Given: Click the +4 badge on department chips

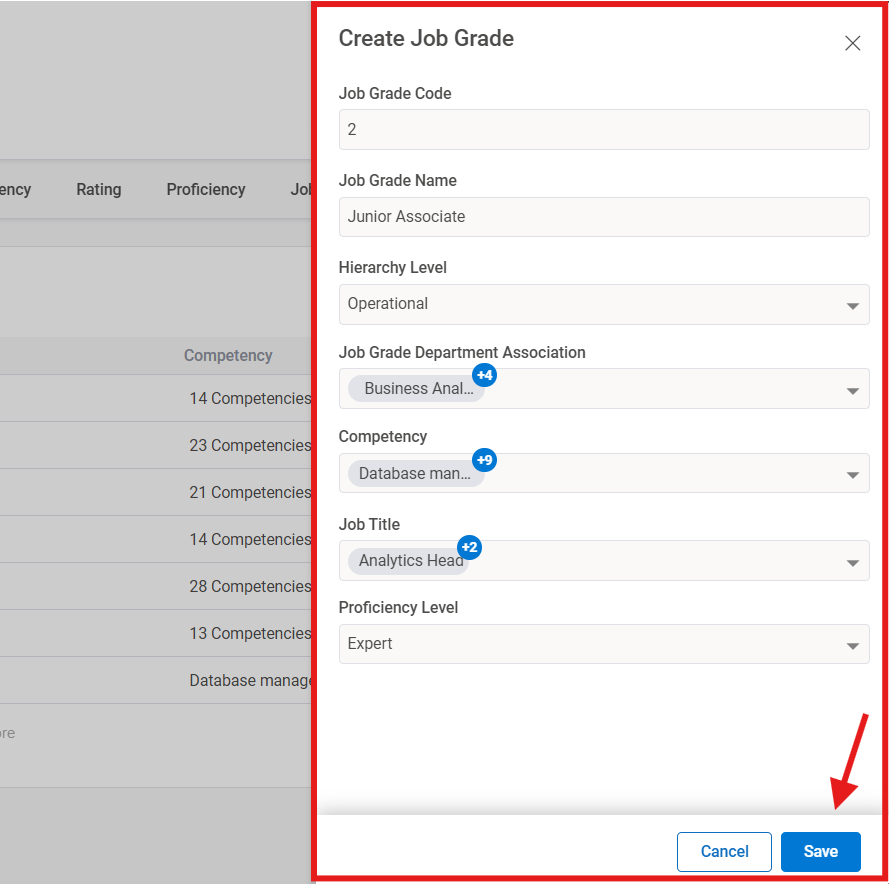Looking at the screenshot, I should point(484,375).
